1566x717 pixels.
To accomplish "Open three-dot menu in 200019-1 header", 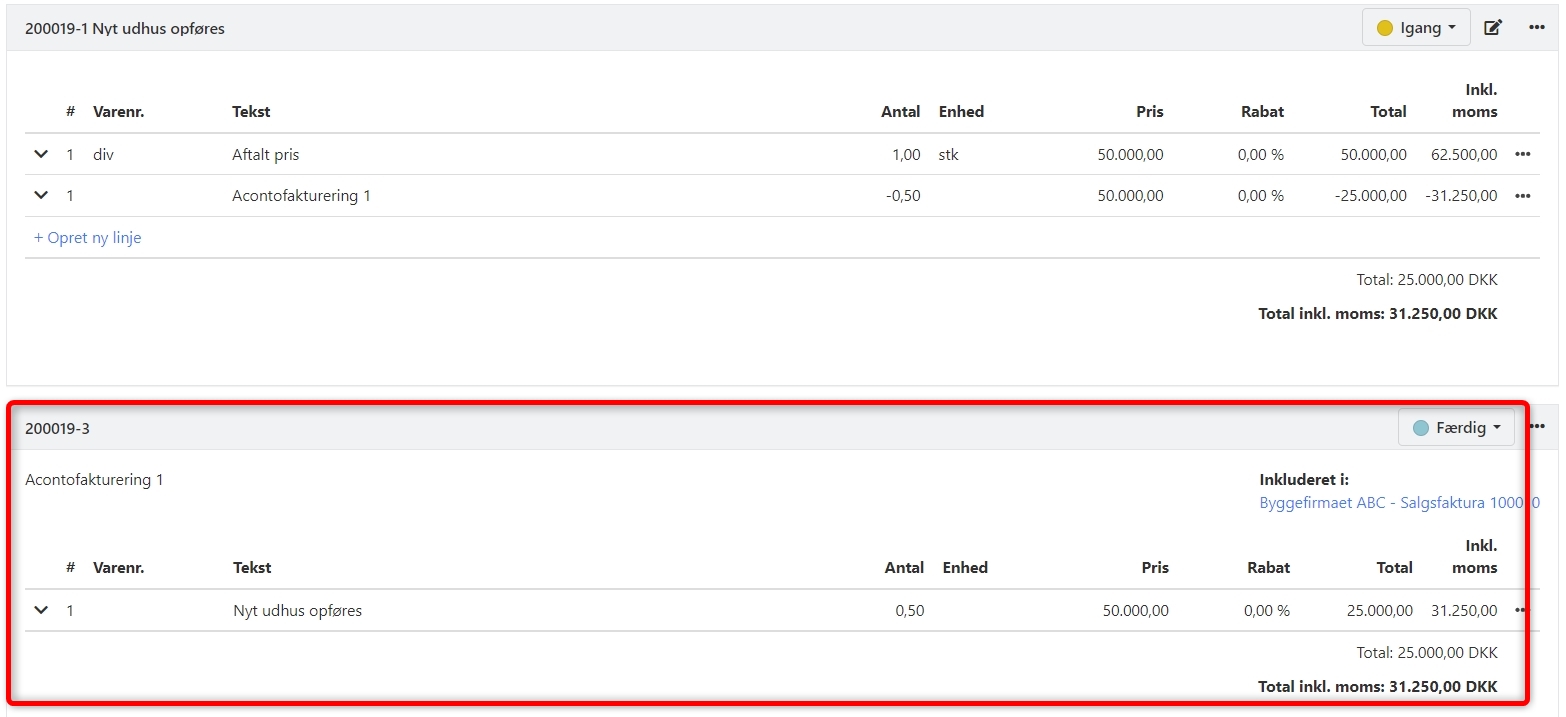I will pos(1537,28).
